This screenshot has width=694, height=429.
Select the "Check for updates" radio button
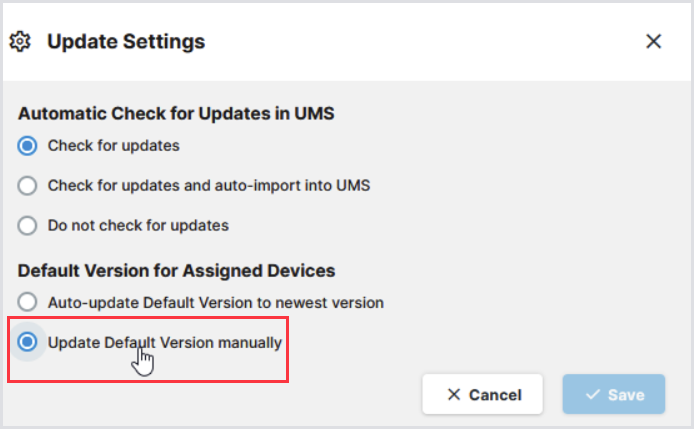(x=28, y=146)
